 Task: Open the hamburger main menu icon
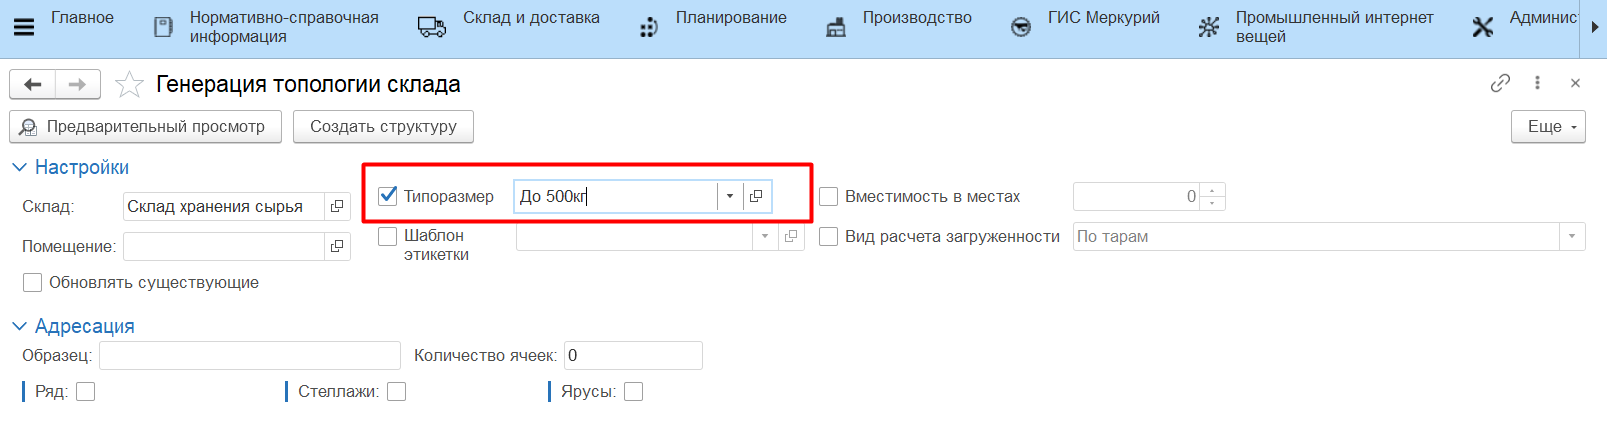click(x=23, y=27)
